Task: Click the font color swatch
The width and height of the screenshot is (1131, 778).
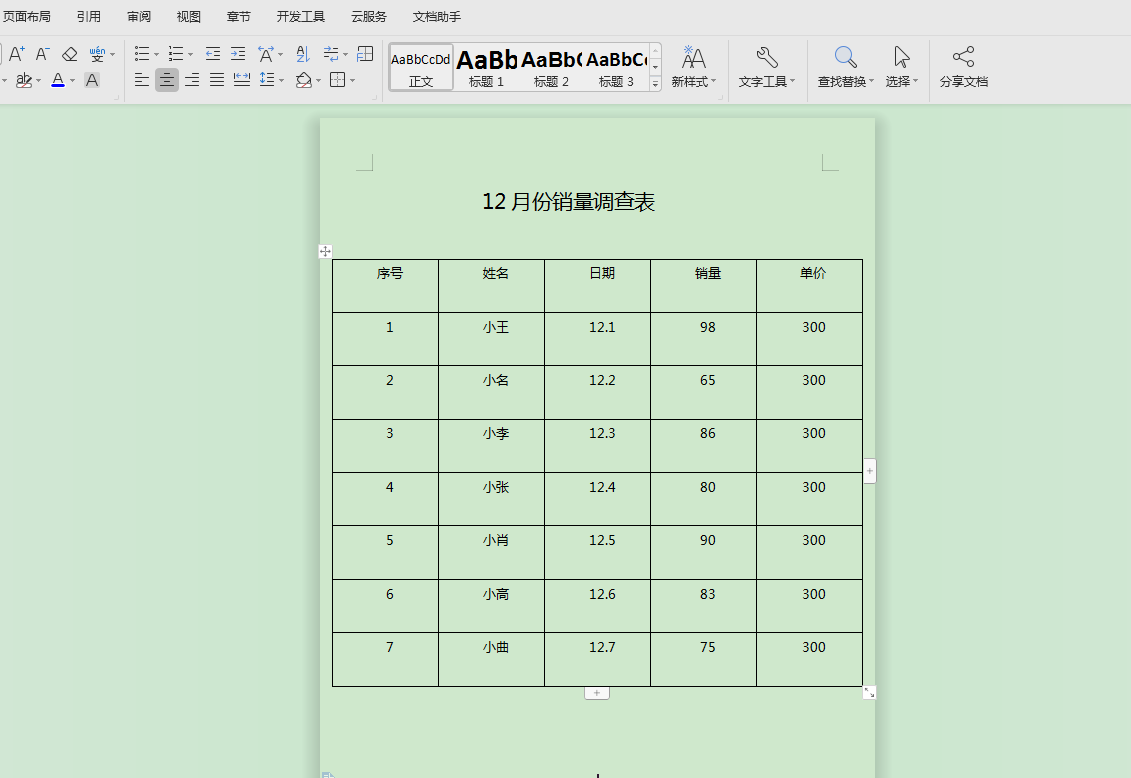Action: [x=58, y=80]
